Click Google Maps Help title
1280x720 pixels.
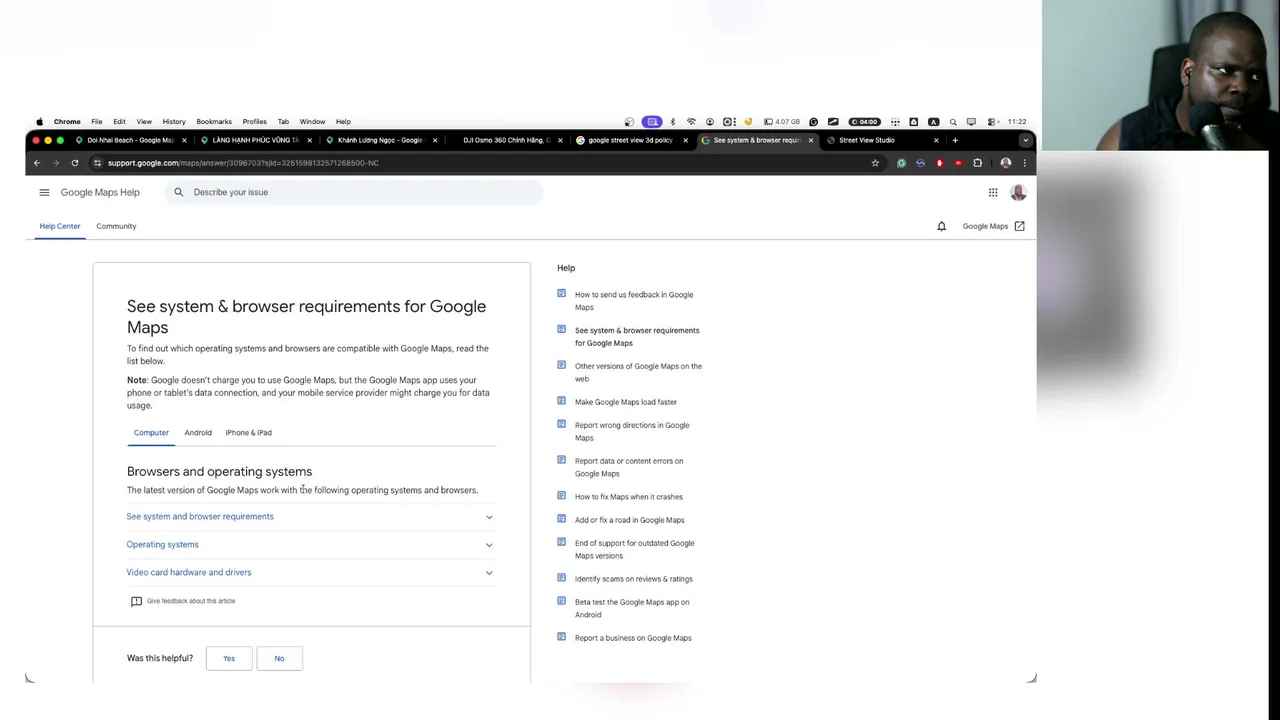pyautogui.click(x=100, y=192)
